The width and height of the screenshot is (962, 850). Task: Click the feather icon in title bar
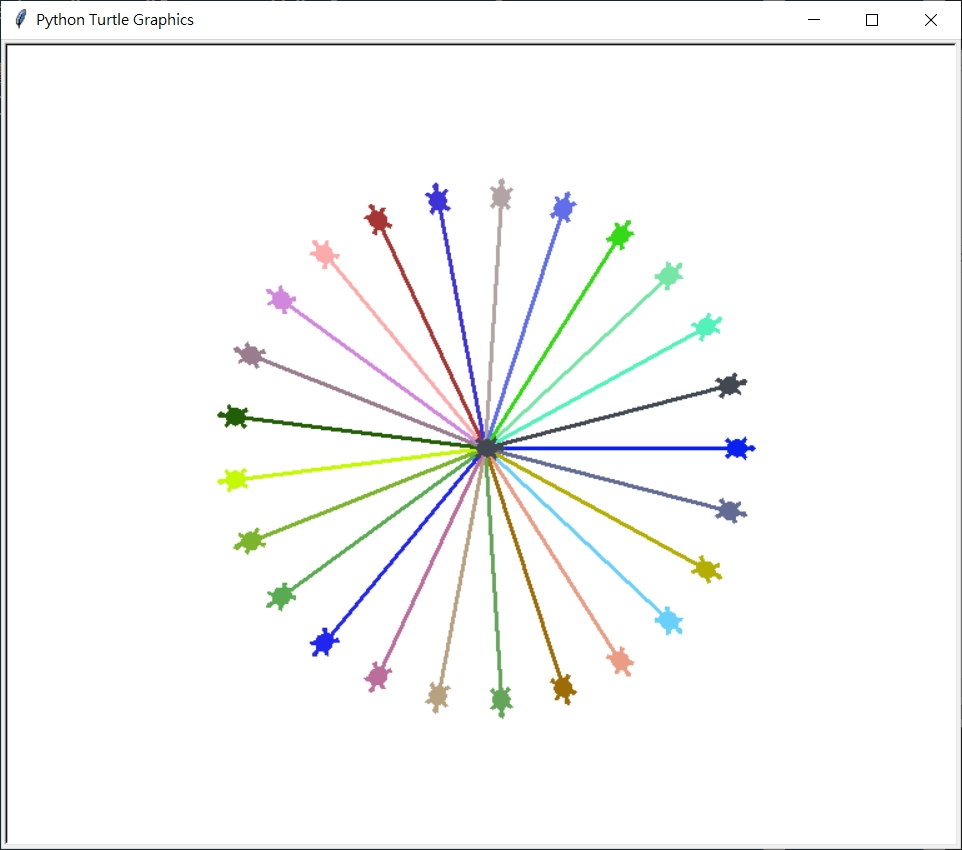tap(20, 20)
